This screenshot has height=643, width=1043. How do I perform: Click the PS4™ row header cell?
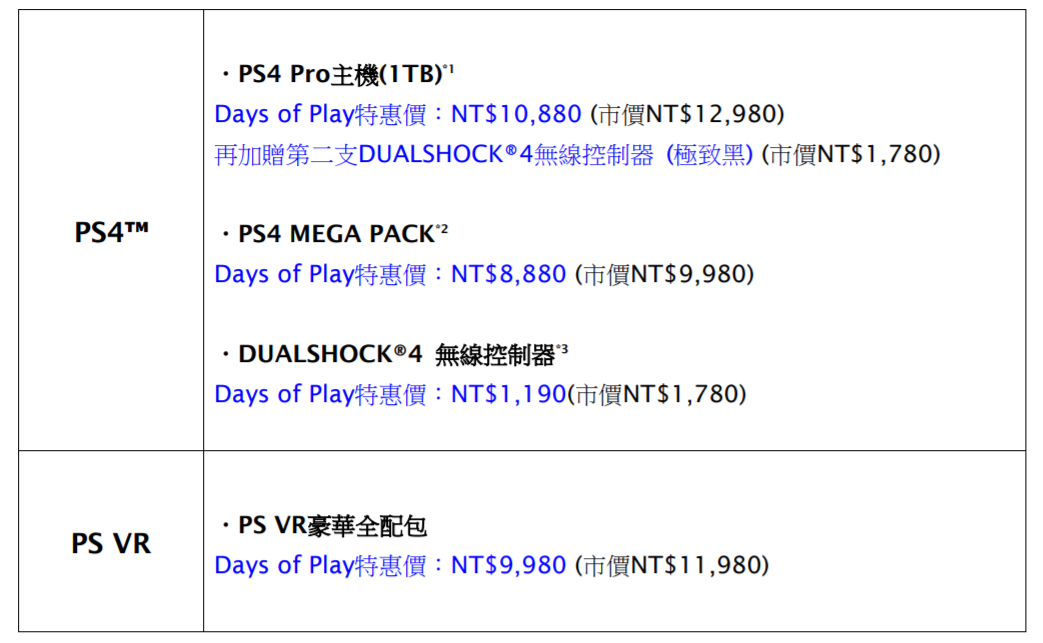[x=111, y=233]
